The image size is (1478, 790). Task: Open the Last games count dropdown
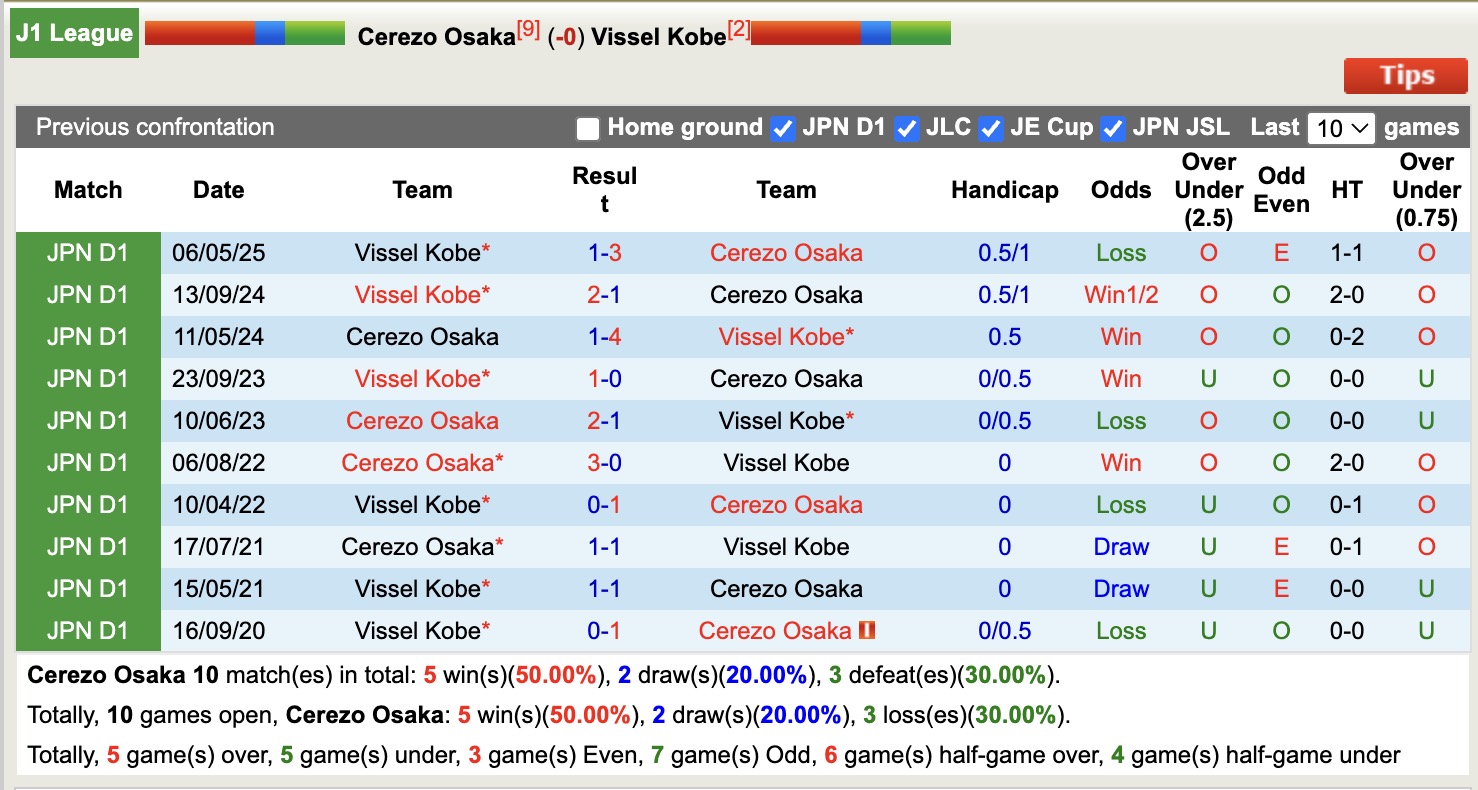tap(1341, 128)
